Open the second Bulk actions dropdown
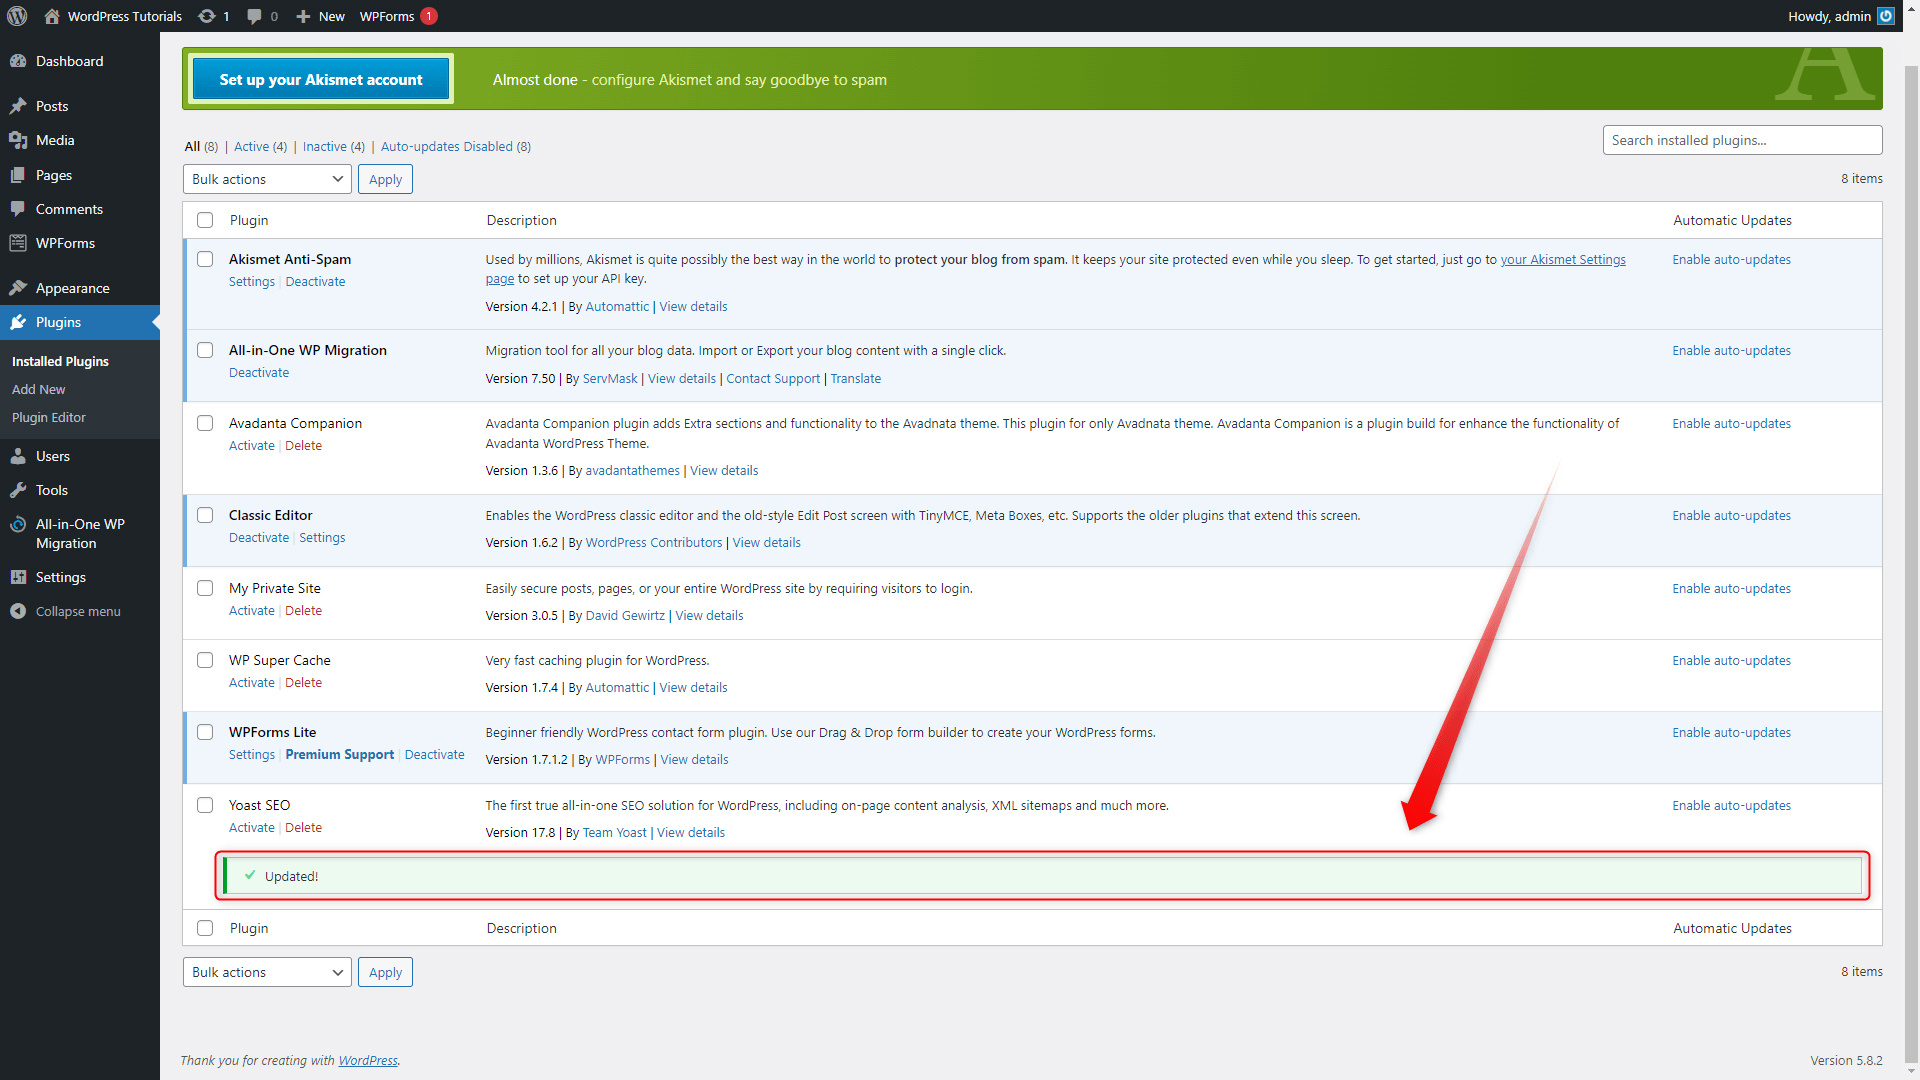 (x=264, y=972)
